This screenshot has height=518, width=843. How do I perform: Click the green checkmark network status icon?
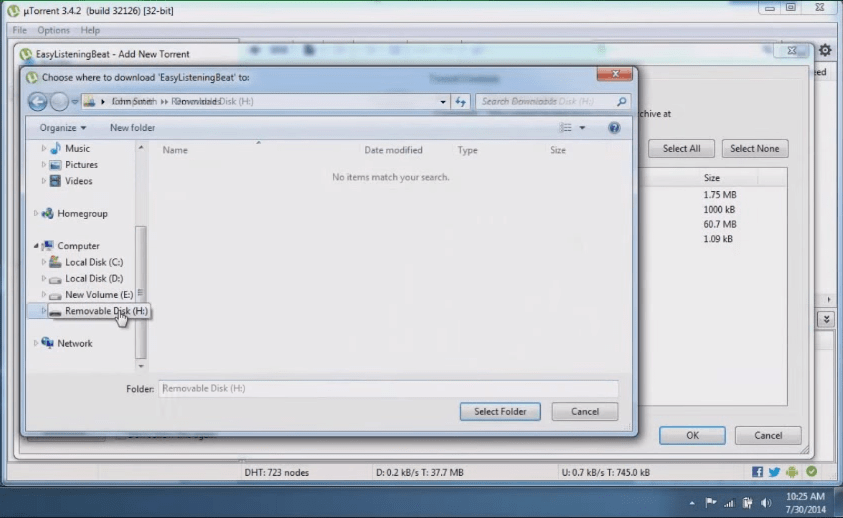tap(812, 472)
